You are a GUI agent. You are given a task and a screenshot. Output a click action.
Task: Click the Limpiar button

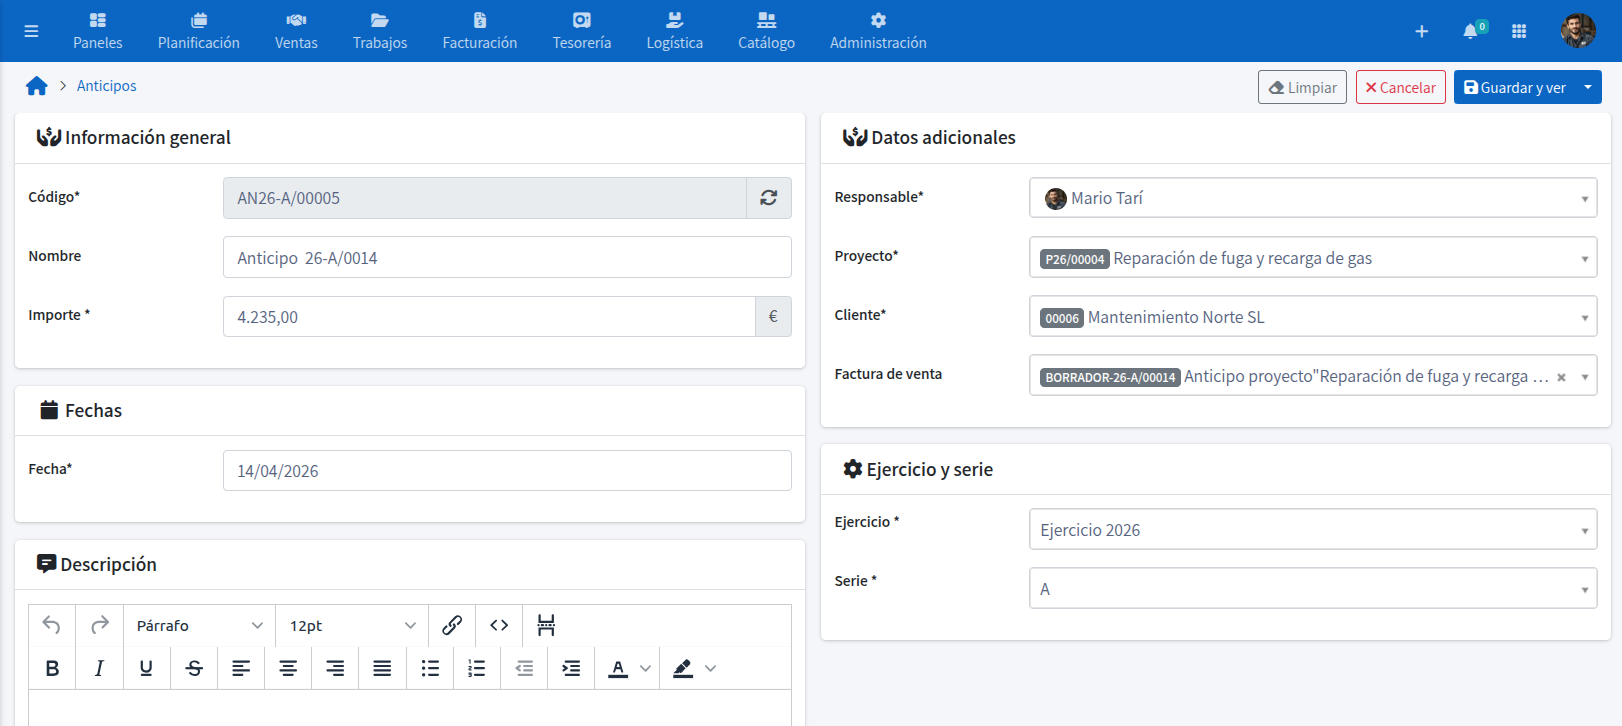[x=1302, y=87]
